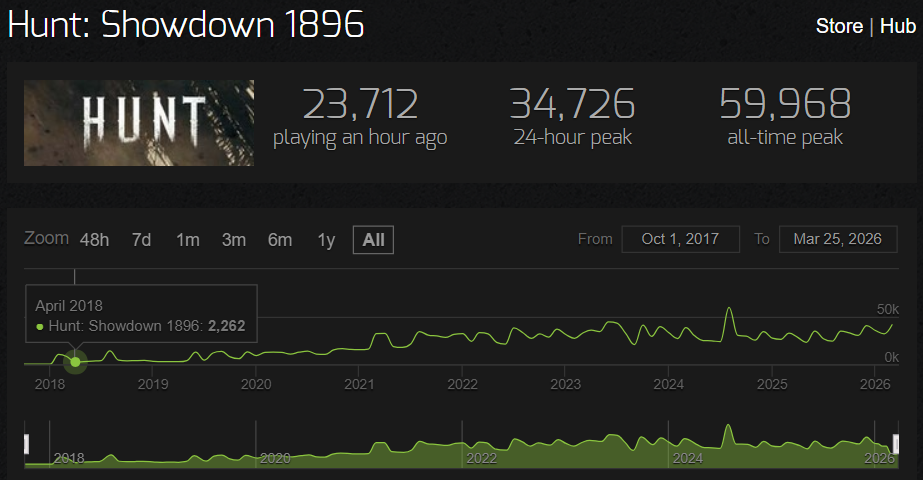Click the 2019 axis label on main chart
This screenshot has width=923, height=480.
click(x=153, y=385)
